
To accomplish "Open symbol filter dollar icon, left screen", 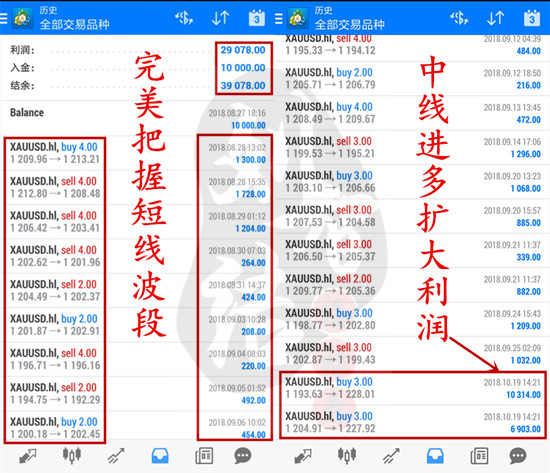I will (x=184, y=18).
